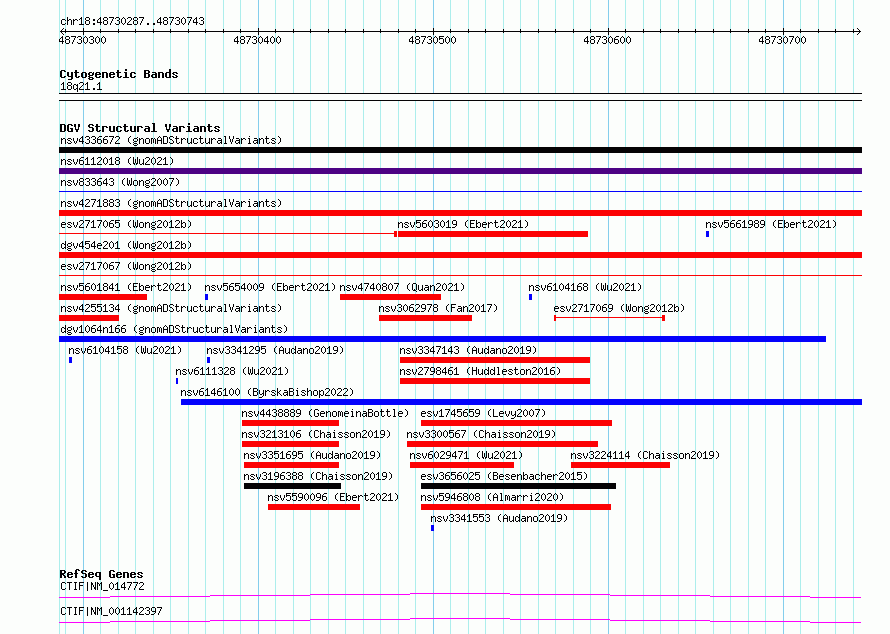Click the RefSeq Genes track title

click(x=101, y=574)
